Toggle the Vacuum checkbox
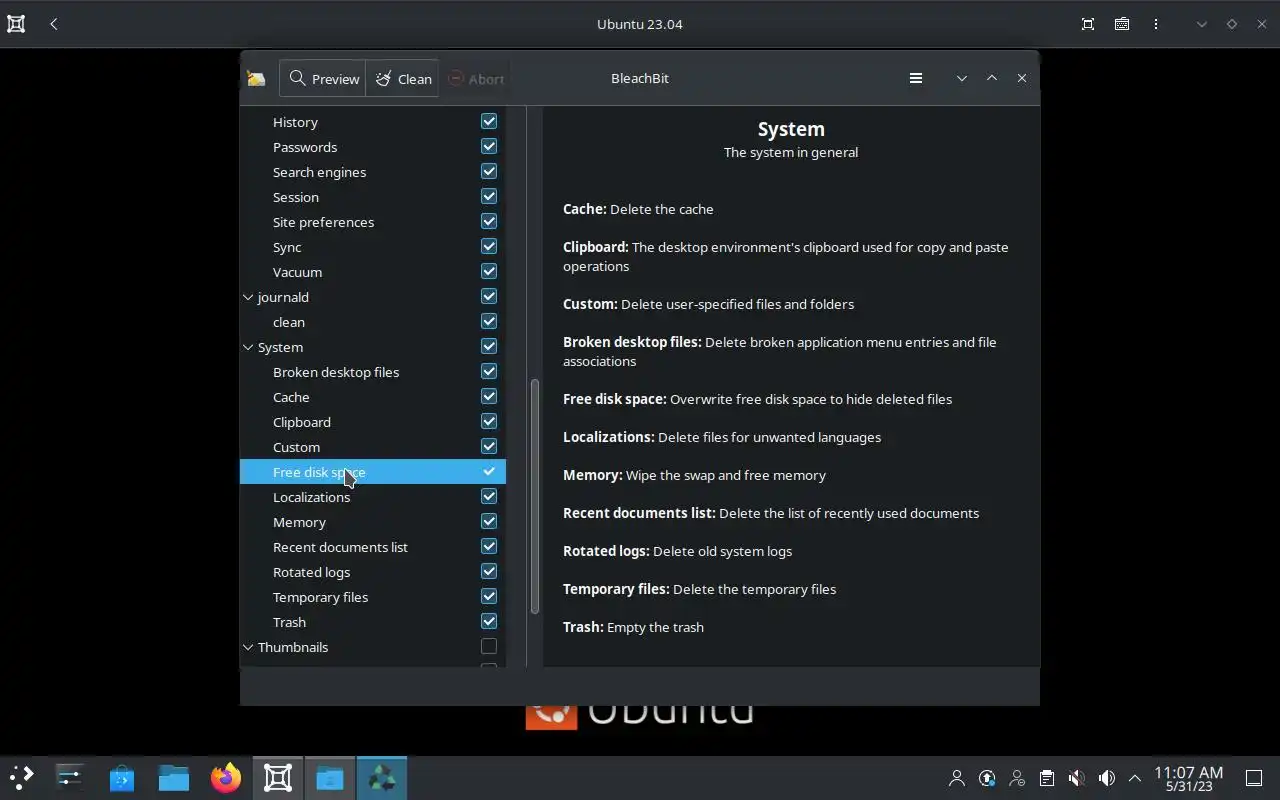The height and width of the screenshot is (800, 1280). tap(489, 271)
